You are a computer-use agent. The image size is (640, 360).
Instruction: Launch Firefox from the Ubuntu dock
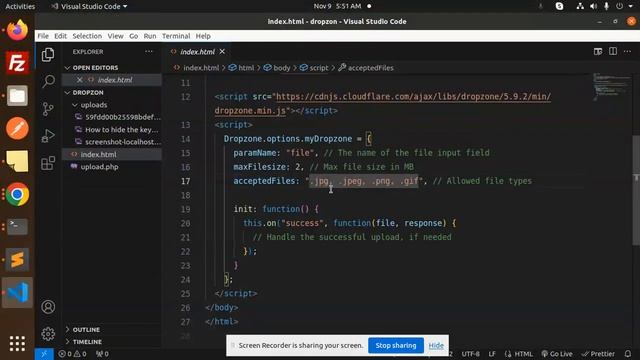(x=17, y=31)
